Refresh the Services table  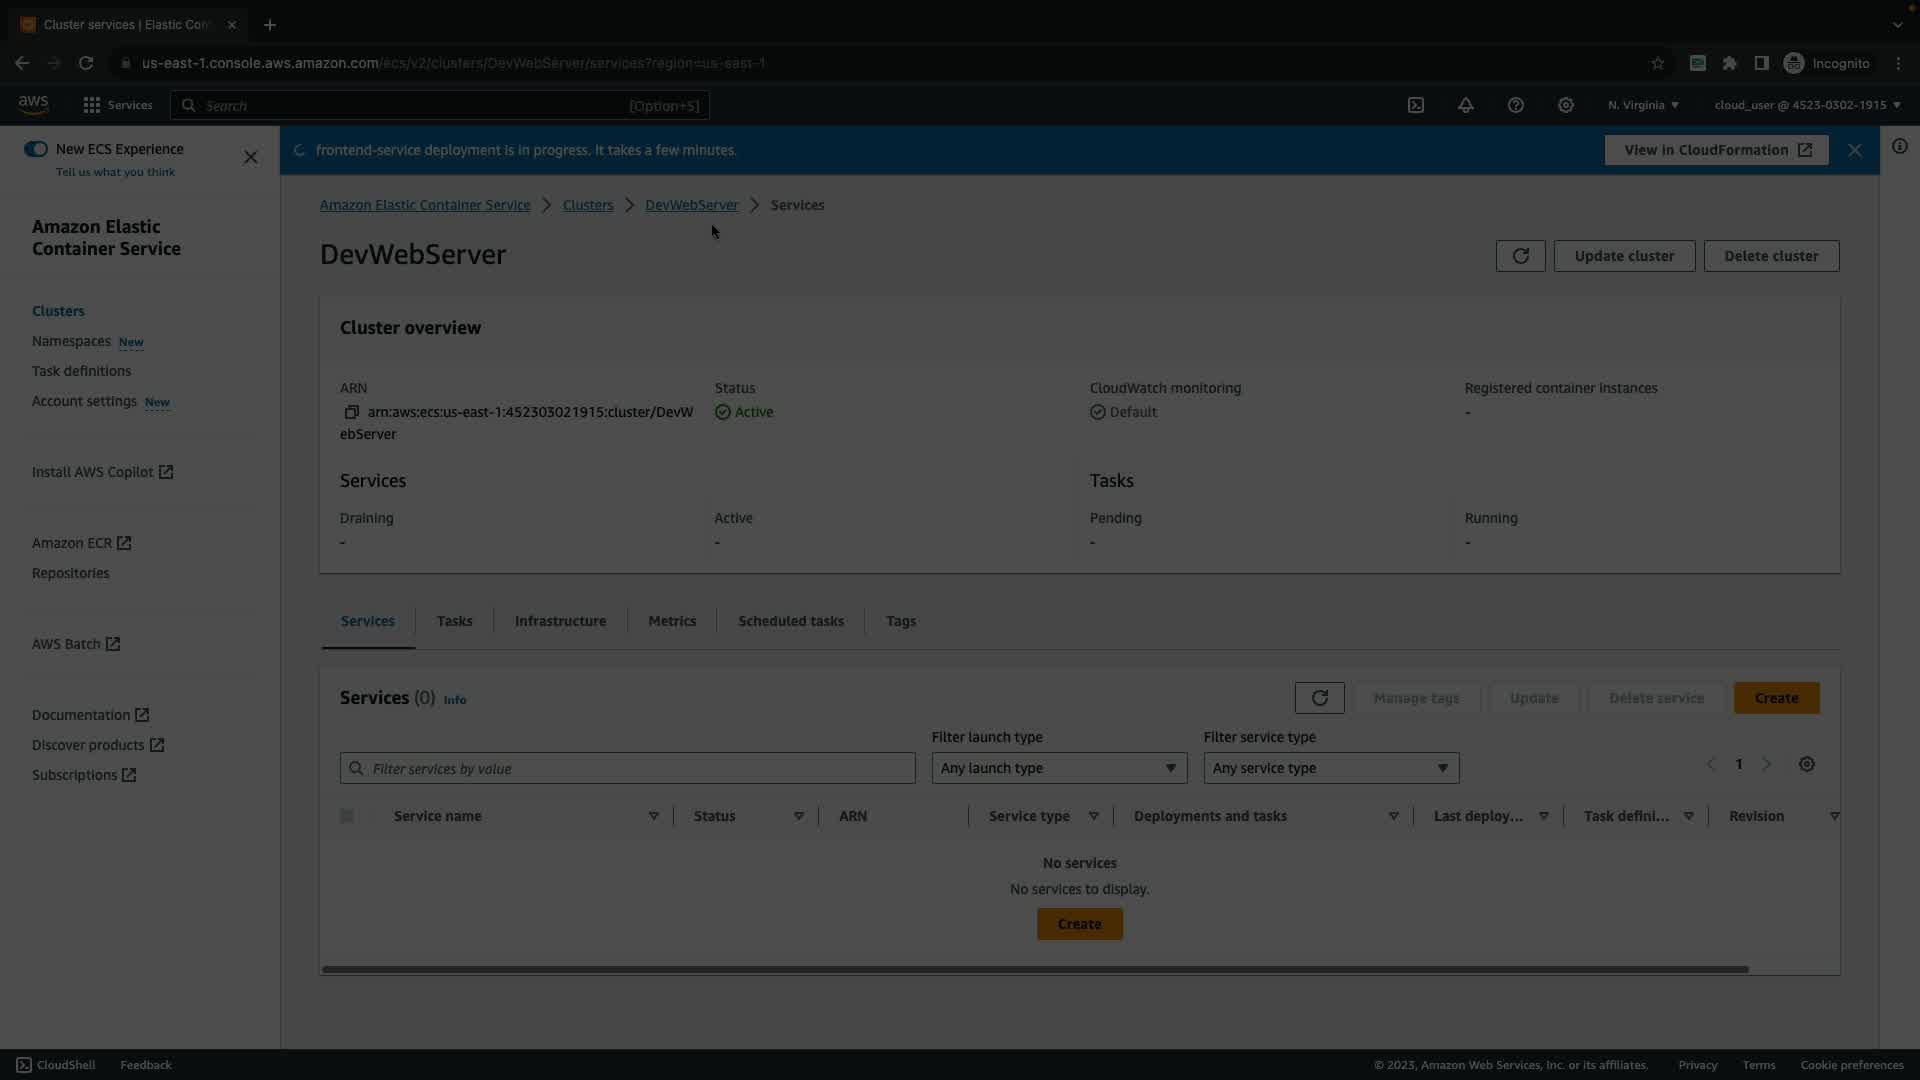[1319, 698]
